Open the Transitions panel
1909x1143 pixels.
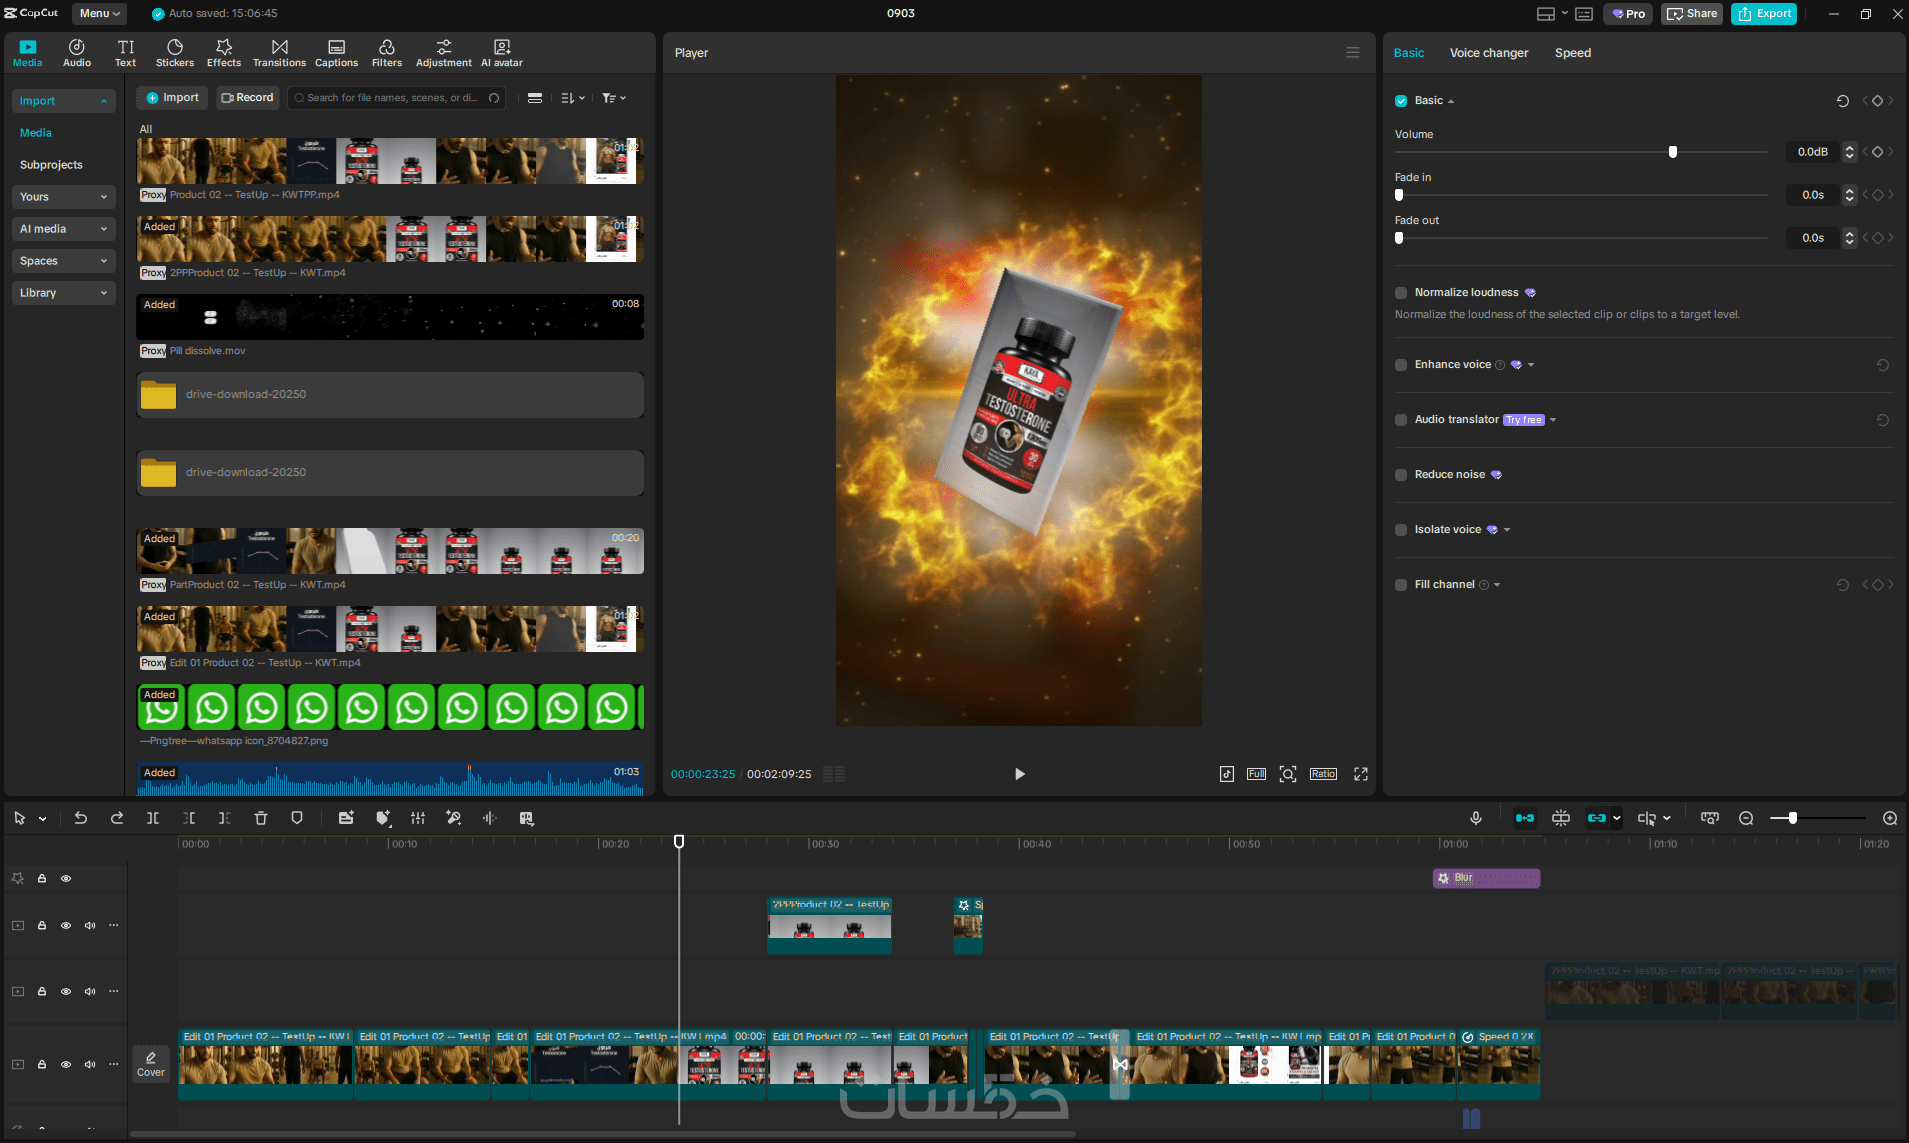pyautogui.click(x=279, y=53)
